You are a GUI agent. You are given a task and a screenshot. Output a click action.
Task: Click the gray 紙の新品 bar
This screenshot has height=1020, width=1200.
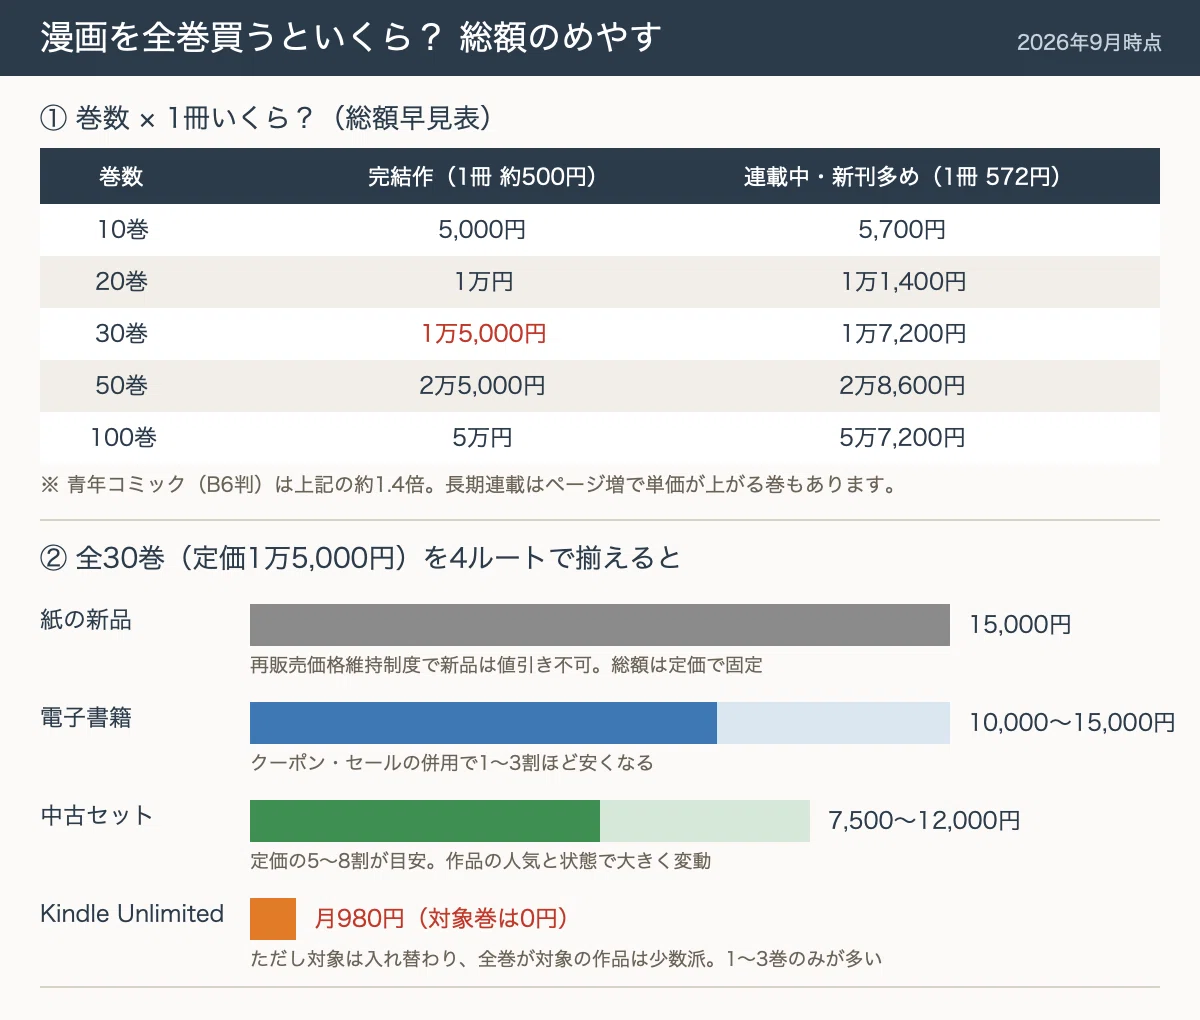point(600,625)
